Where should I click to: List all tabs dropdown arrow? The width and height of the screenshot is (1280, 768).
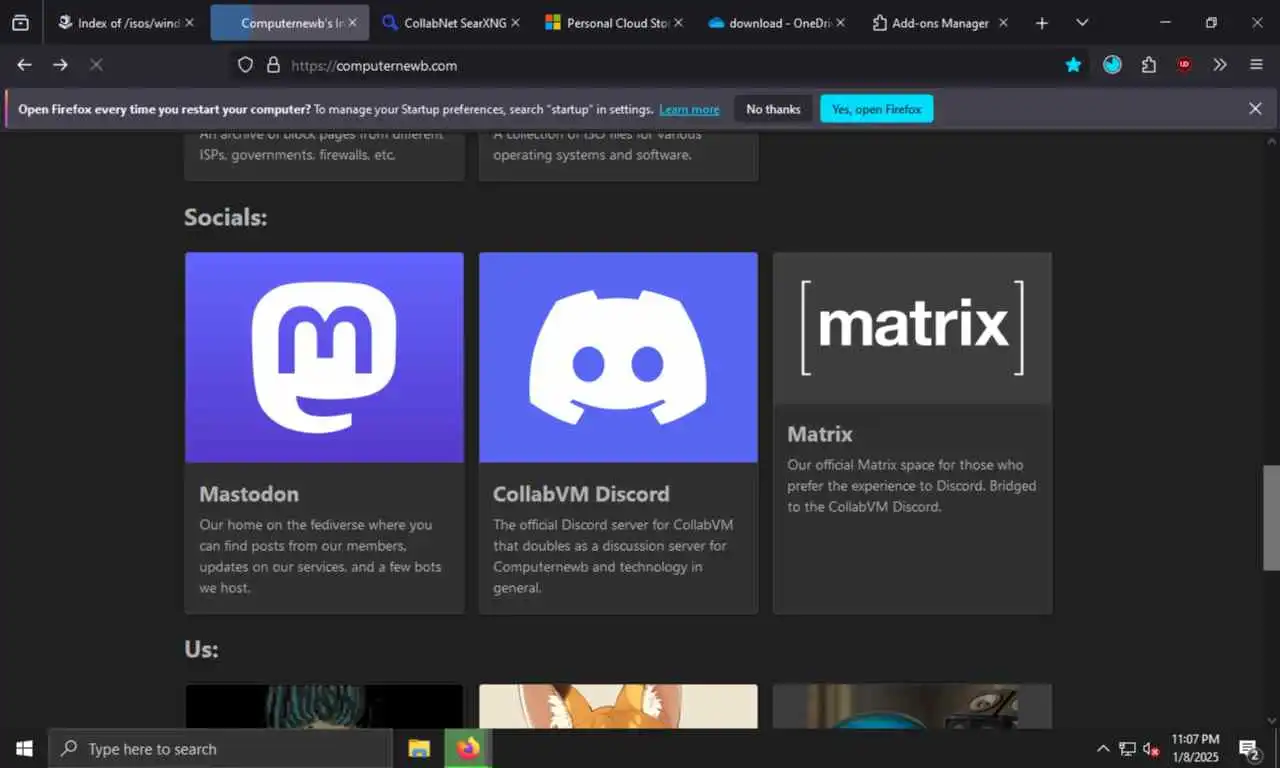pyautogui.click(x=1082, y=22)
